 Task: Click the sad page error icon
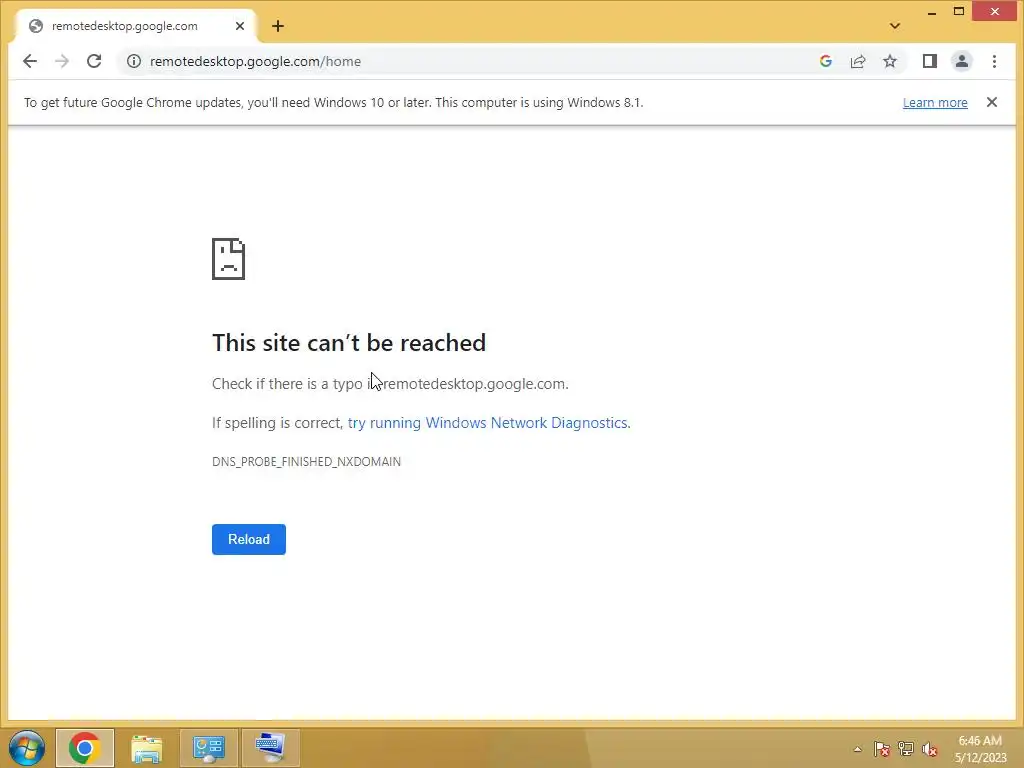coord(229,259)
